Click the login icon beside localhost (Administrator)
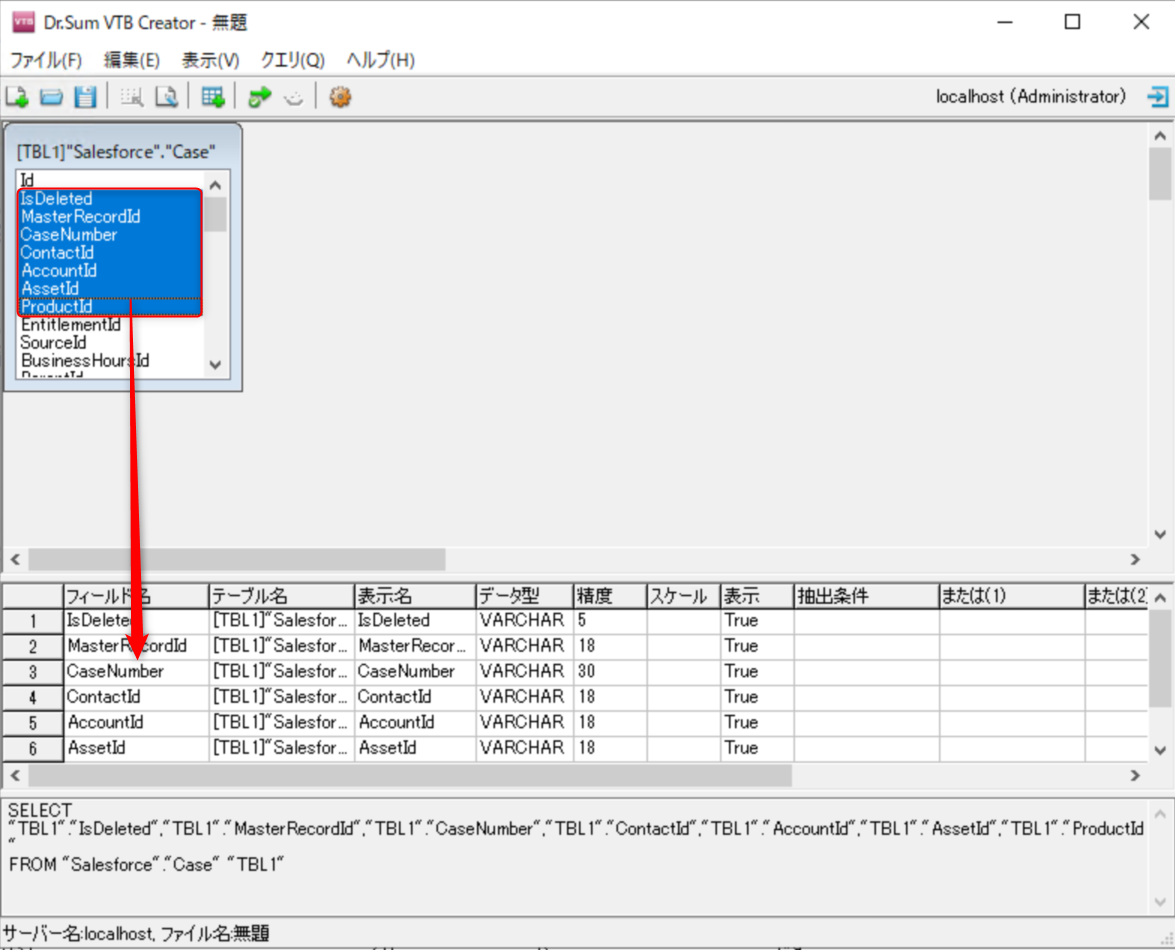Viewport: 1175px width, 950px height. point(1157,97)
